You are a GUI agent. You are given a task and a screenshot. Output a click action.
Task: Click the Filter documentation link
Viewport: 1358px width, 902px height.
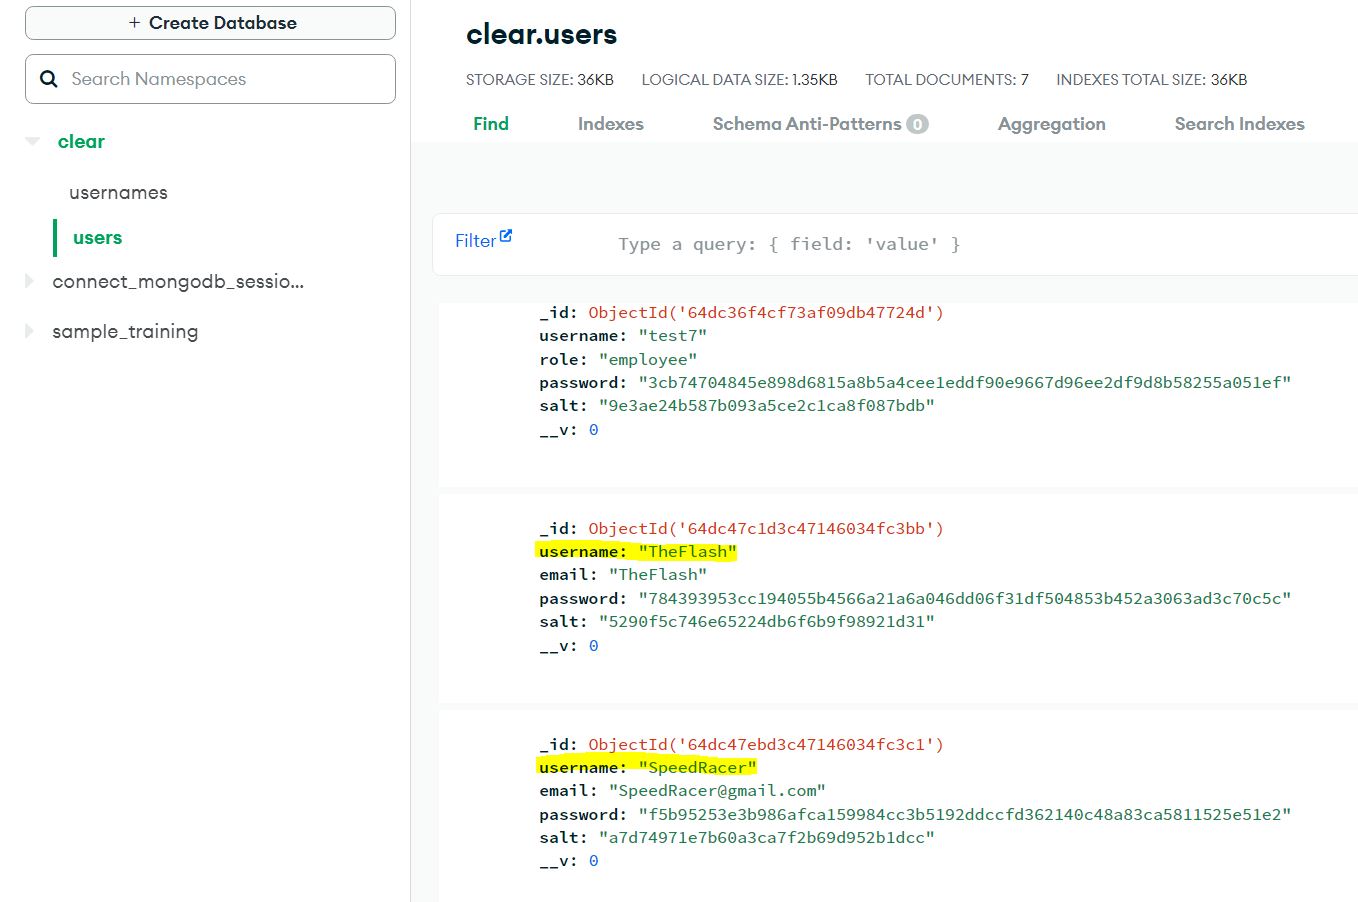(x=475, y=241)
